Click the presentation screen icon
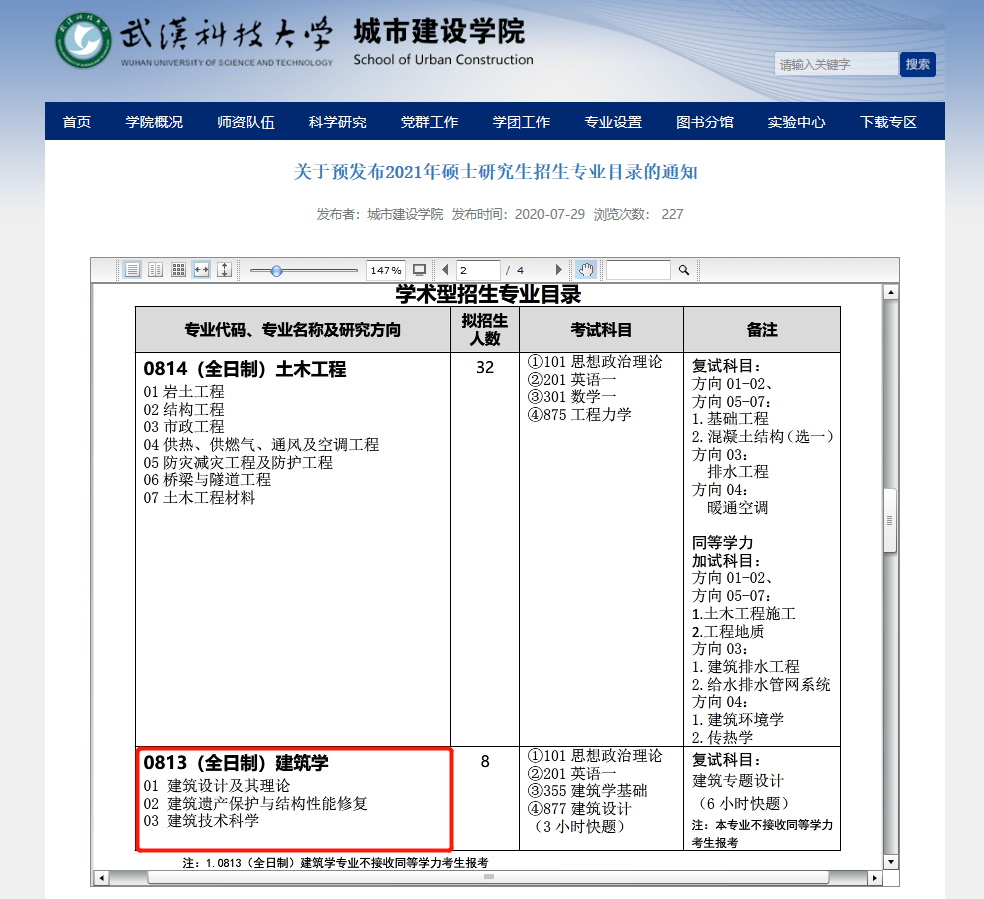 click(421, 269)
